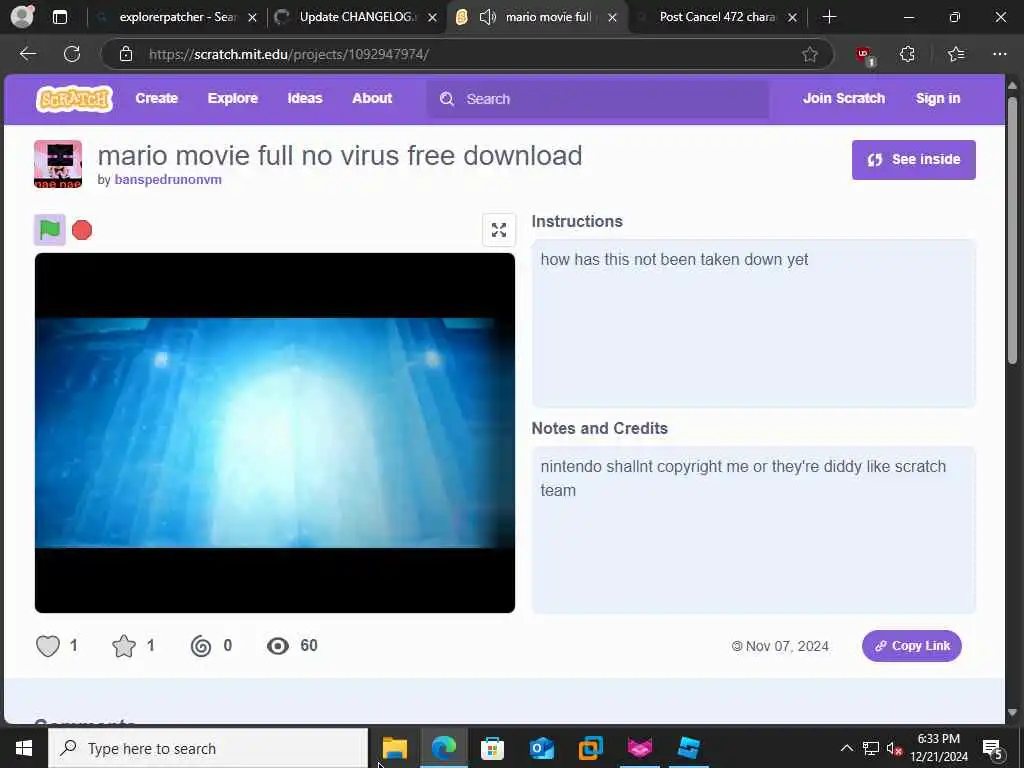This screenshot has height=768, width=1024.
Task: Stop the project with red stop button
Action: (x=82, y=230)
